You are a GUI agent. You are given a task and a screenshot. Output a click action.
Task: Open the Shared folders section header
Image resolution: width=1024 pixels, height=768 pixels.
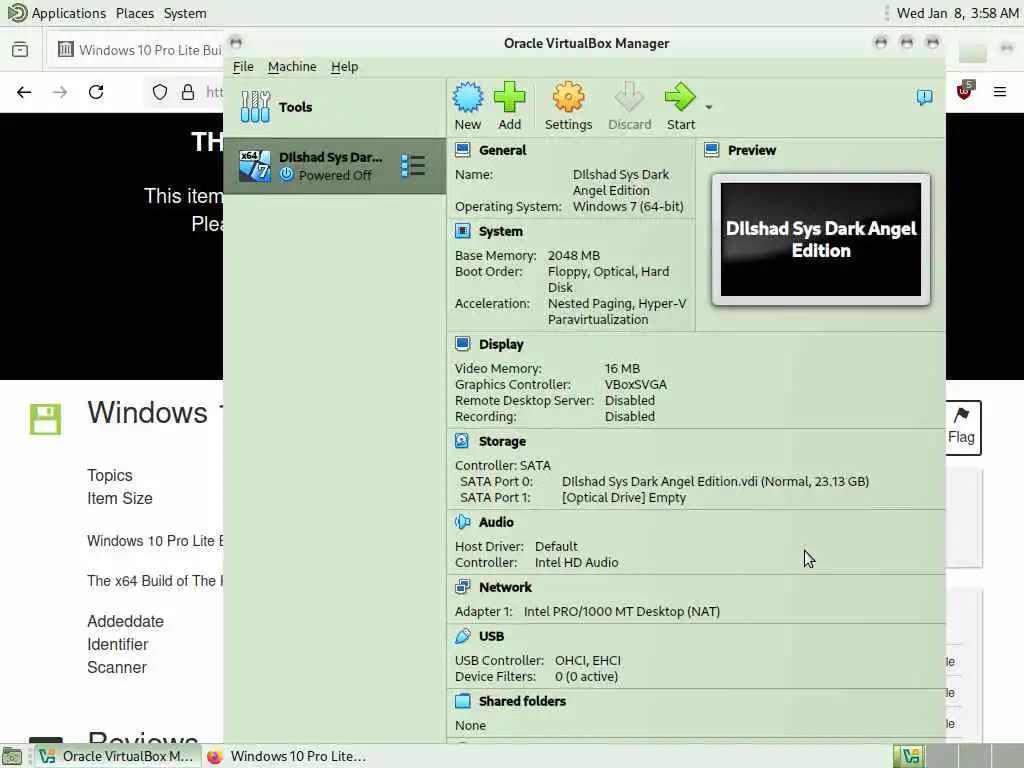(522, 701)
